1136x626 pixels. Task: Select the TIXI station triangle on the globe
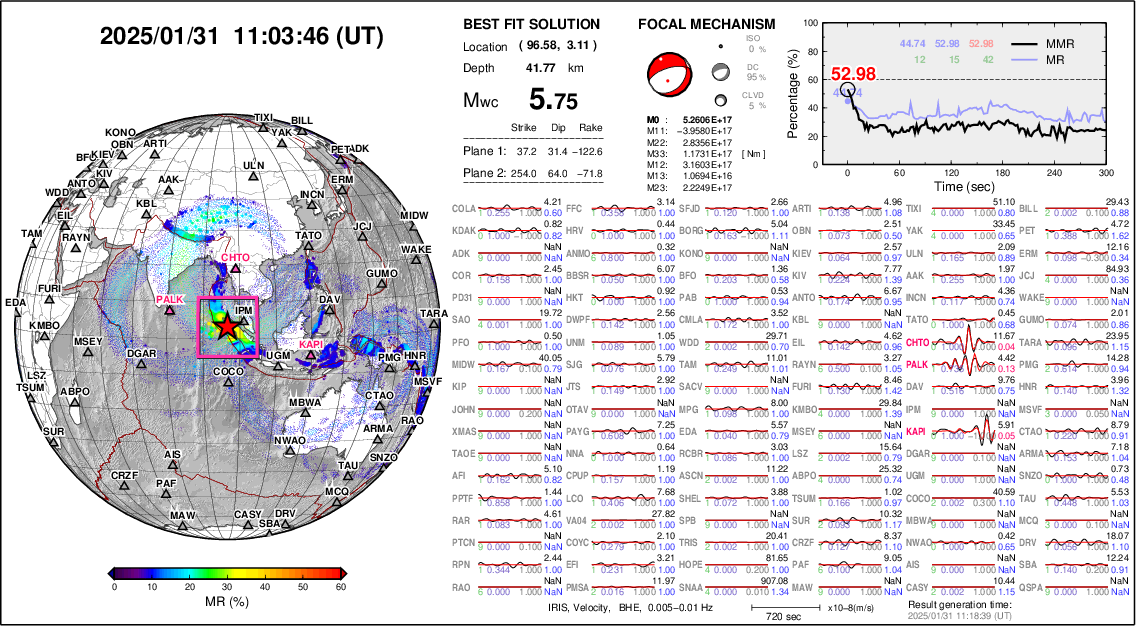[264, 128]
